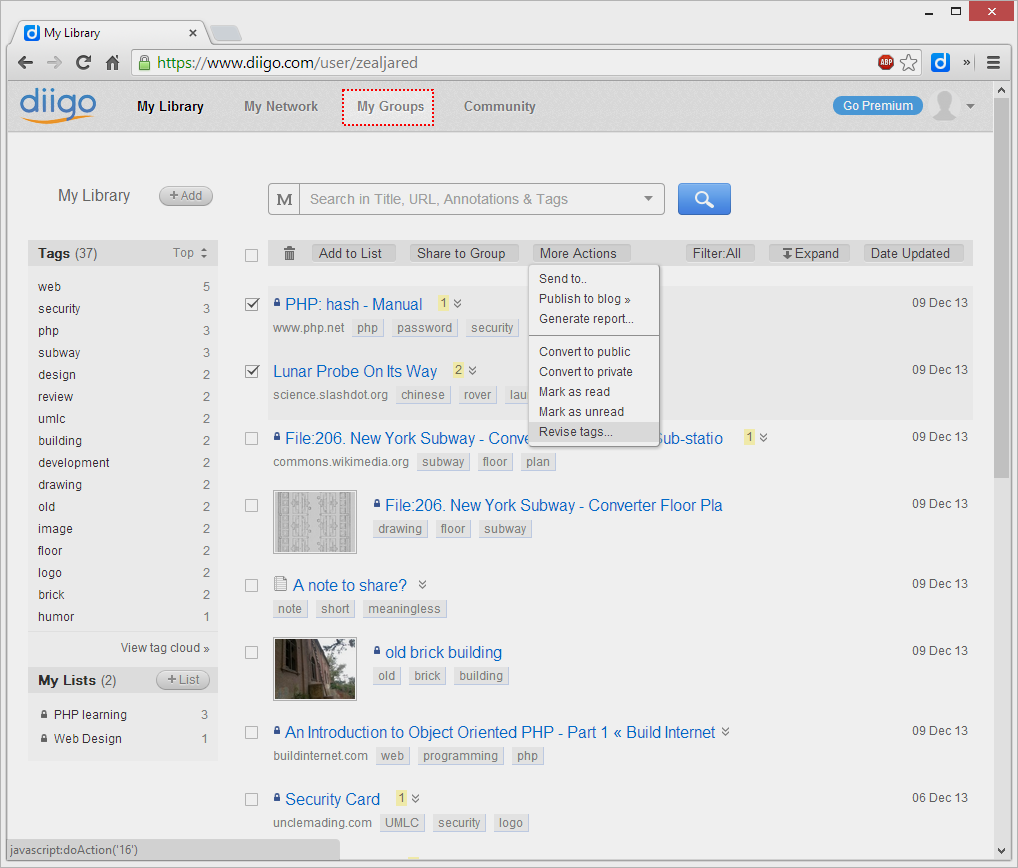
Task: Click the blue search magnifier button
Action: (x=704, y=199)
